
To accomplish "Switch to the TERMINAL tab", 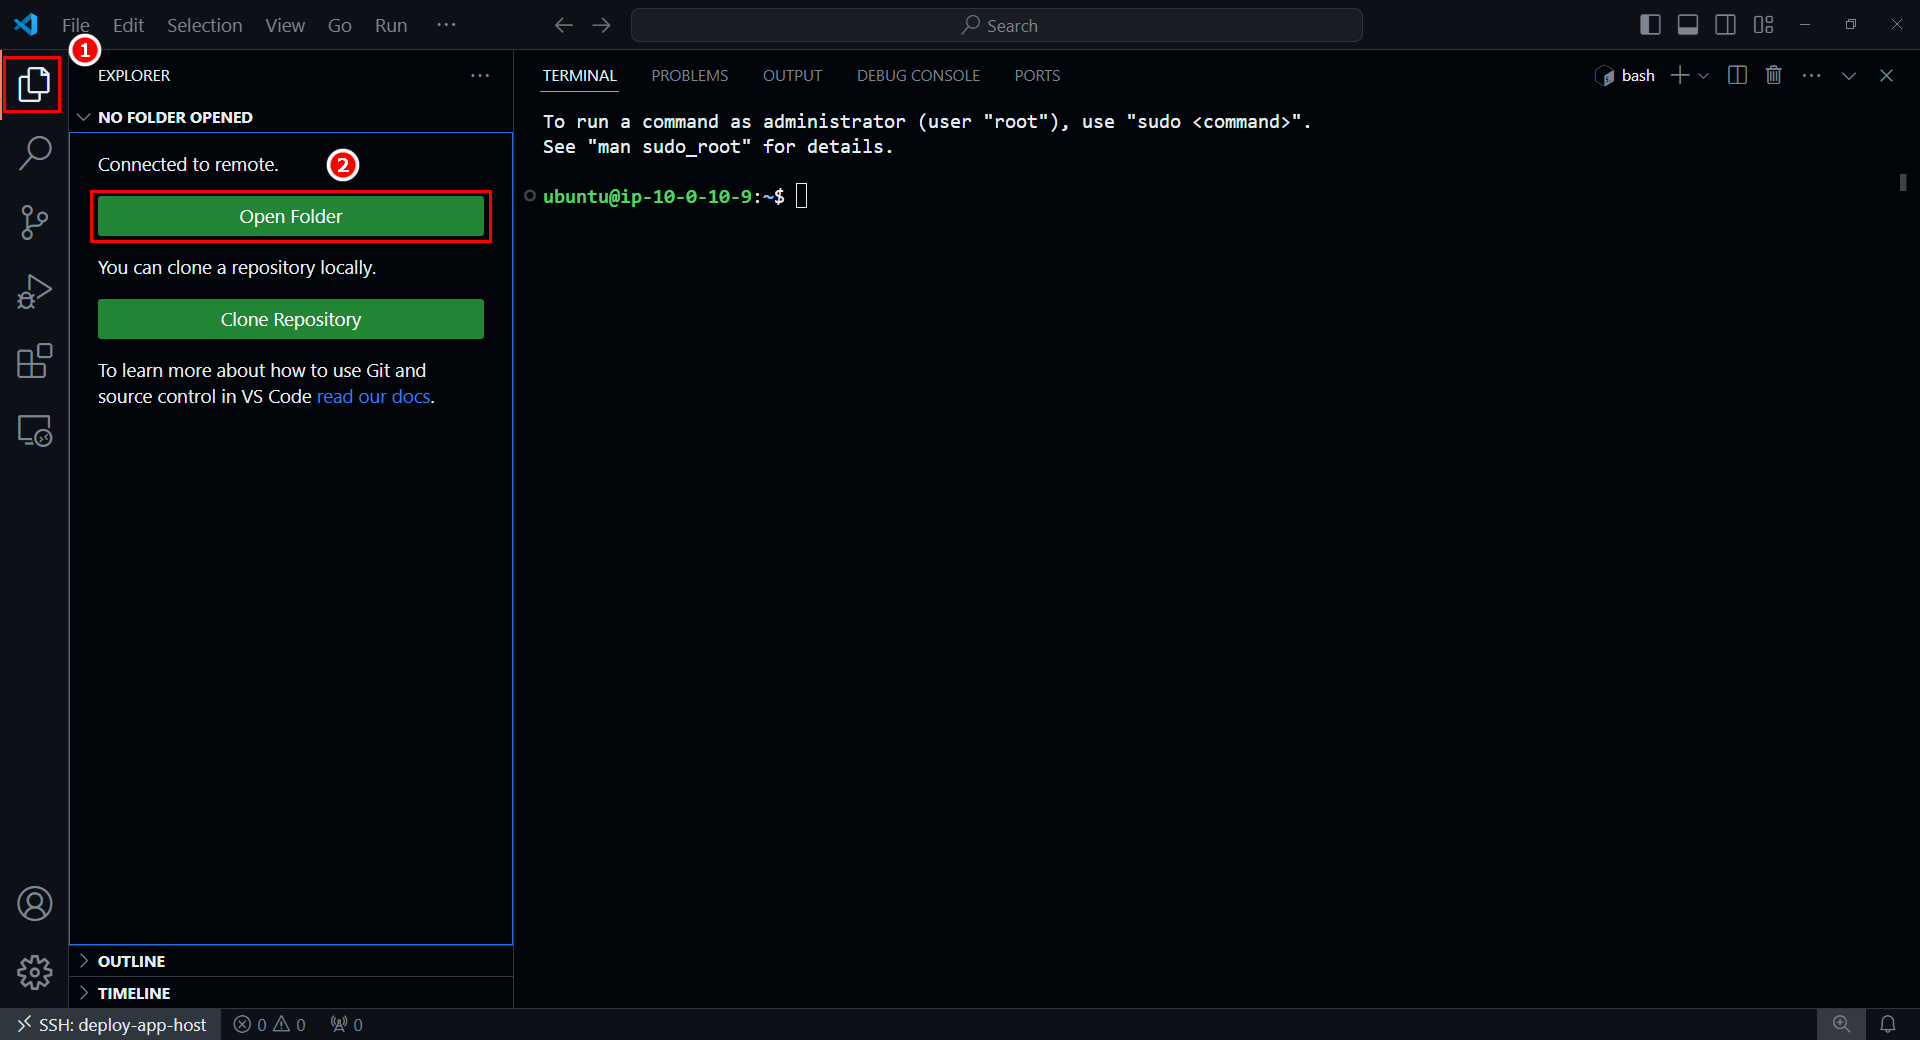I will coord(580,76).
